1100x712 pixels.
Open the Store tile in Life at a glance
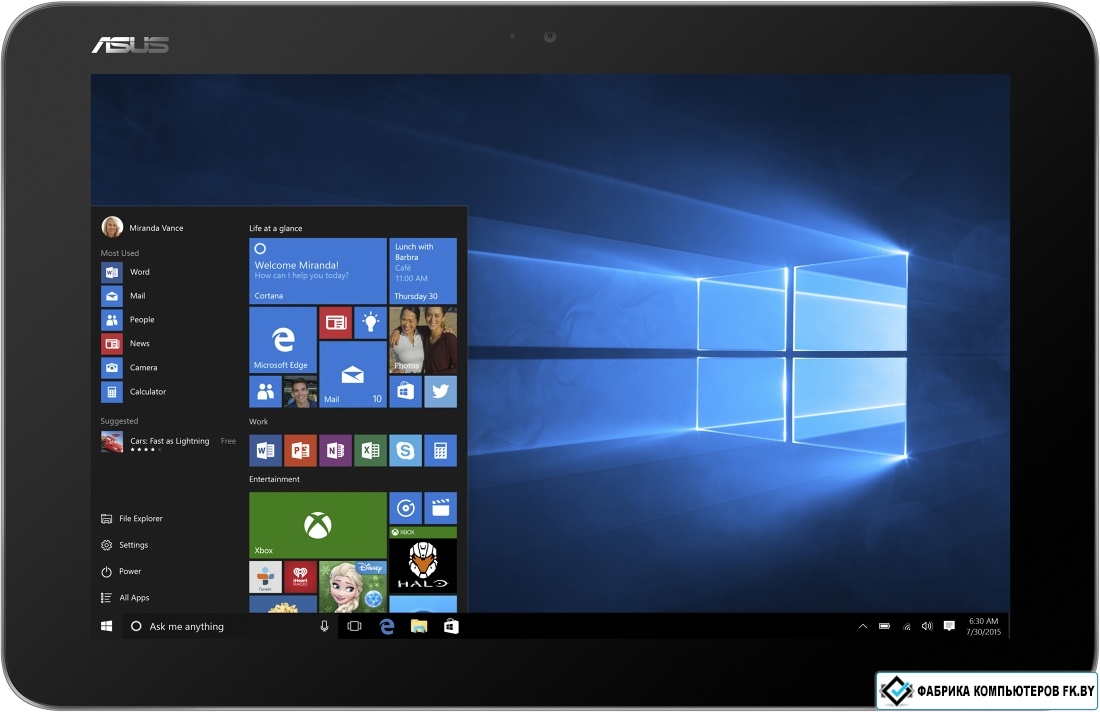[405, 391]
